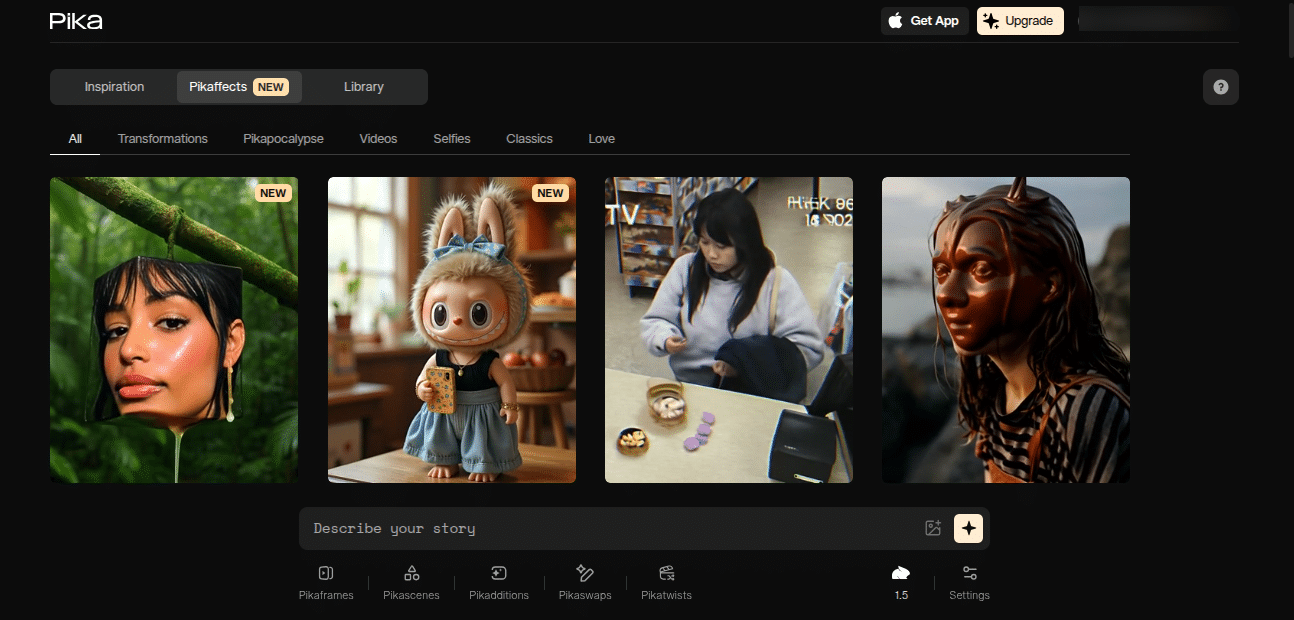The width and height of the screenshot is (1294, 620).
Task: Click the Pika logo
Action: tap(76, 21)
